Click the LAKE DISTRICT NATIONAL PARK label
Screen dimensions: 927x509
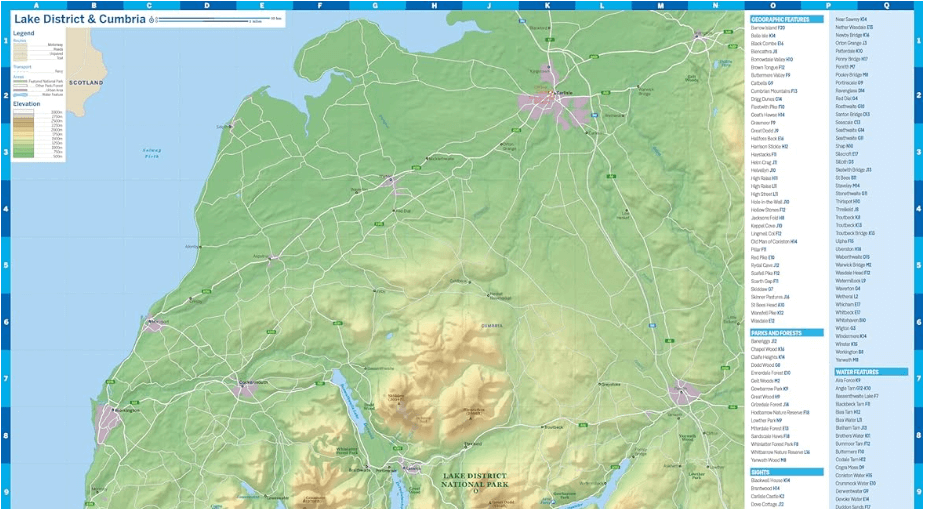[475, 480]
